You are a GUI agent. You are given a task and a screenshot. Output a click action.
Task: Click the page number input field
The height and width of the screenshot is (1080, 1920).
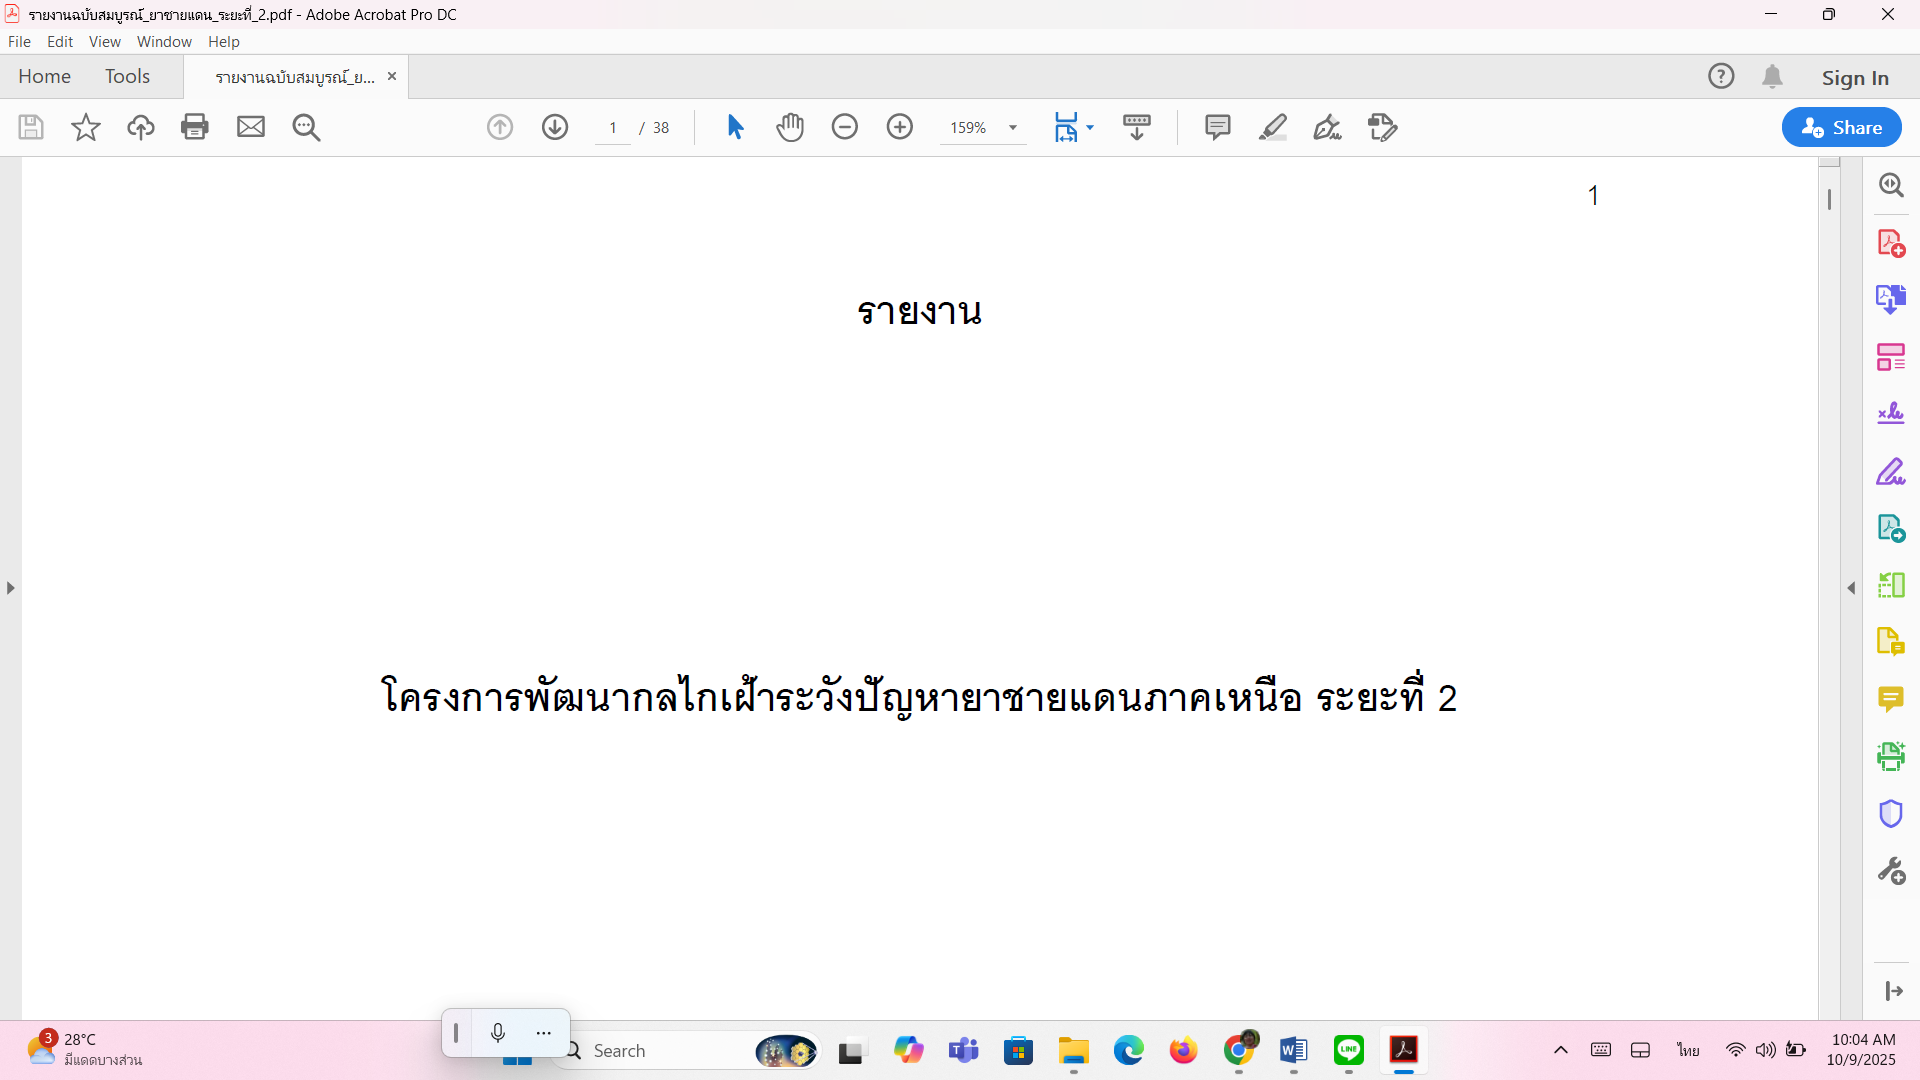613,128
